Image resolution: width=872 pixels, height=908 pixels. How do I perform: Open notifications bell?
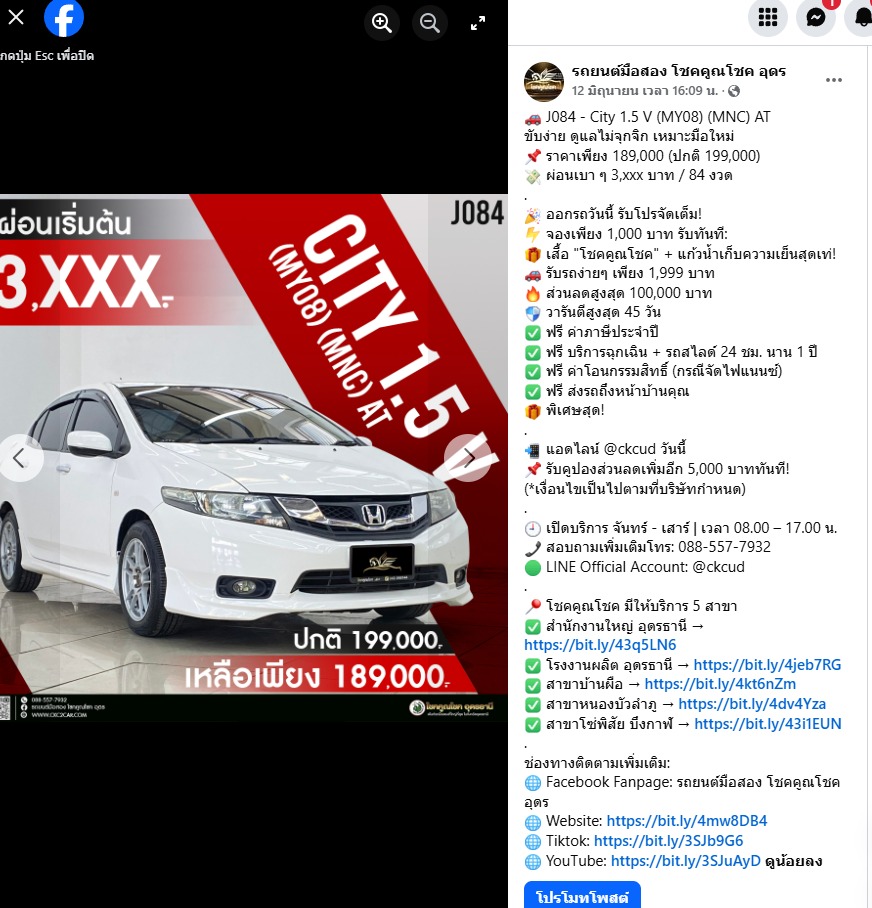860,17
